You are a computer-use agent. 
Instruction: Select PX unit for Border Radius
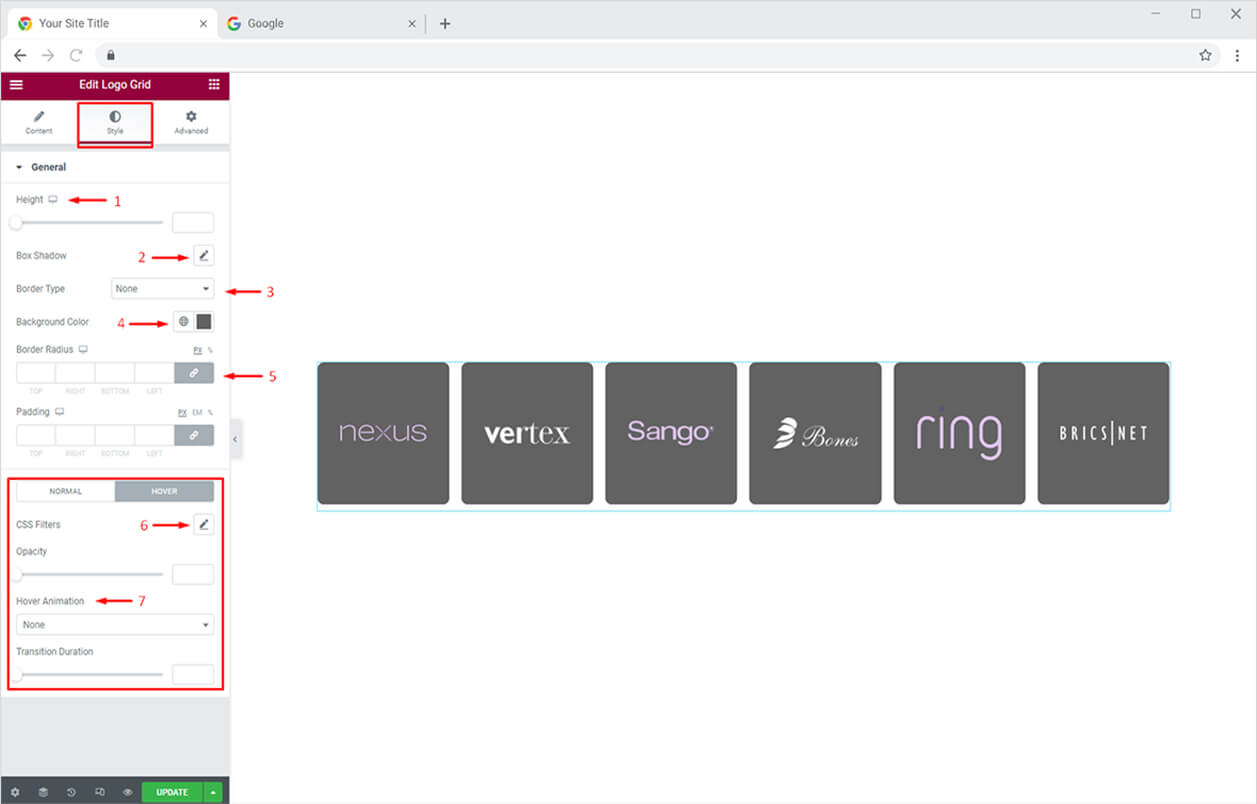tap(197, 350)
